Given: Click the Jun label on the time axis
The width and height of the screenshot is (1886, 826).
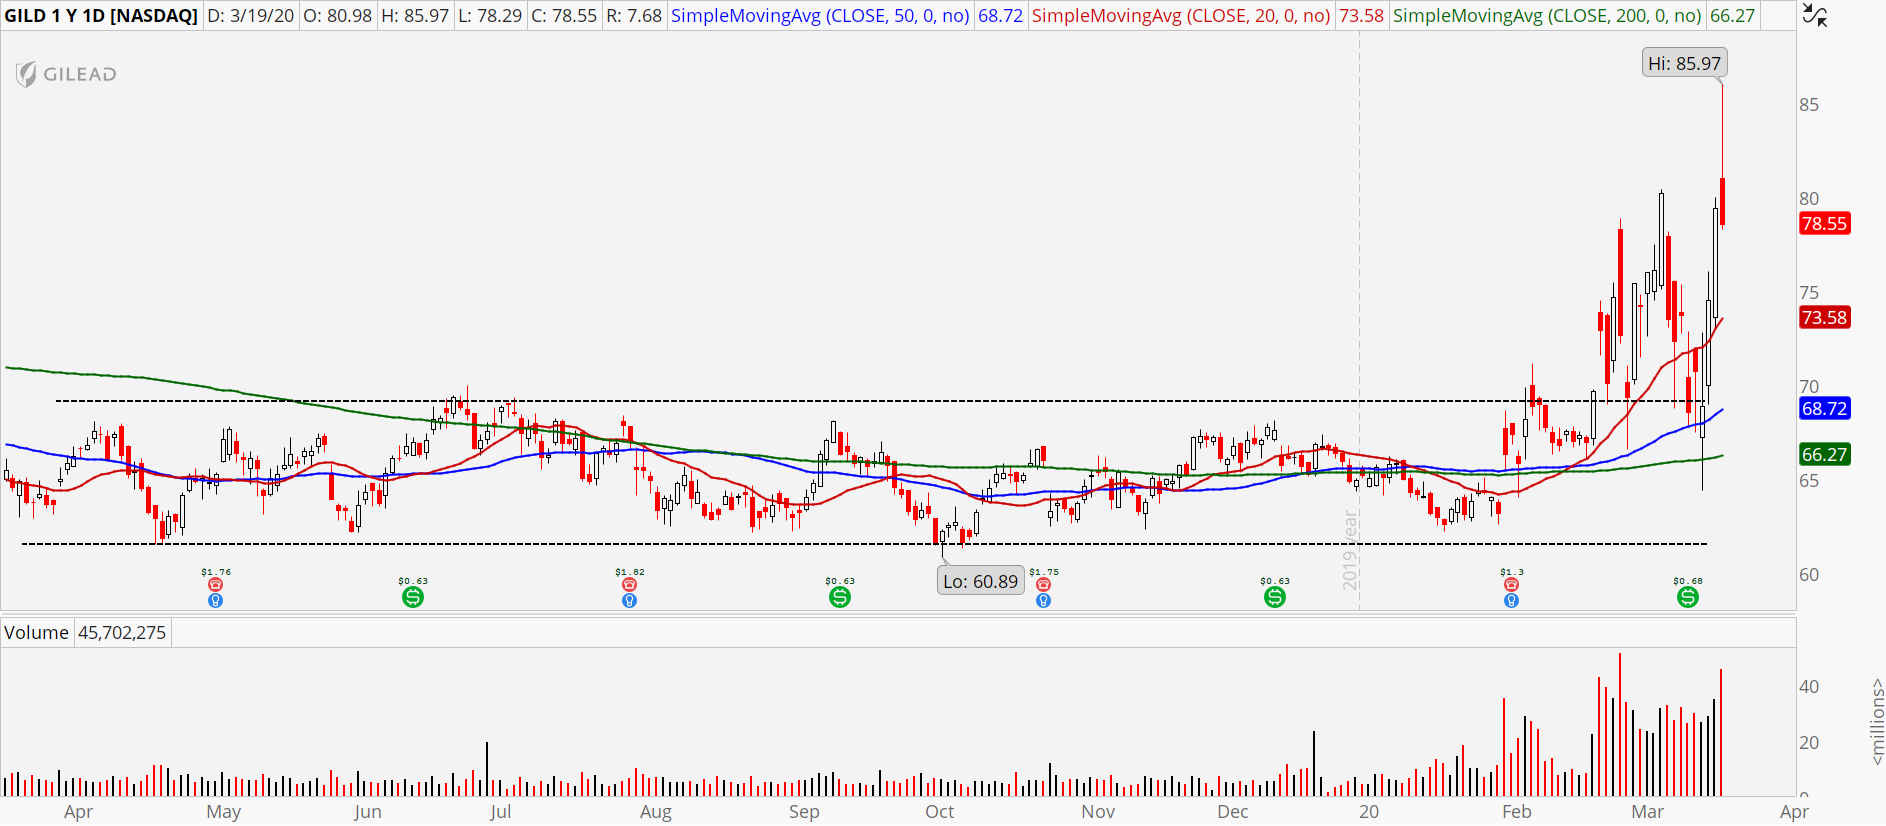Looking at the screenshot, I should [367, 811].
